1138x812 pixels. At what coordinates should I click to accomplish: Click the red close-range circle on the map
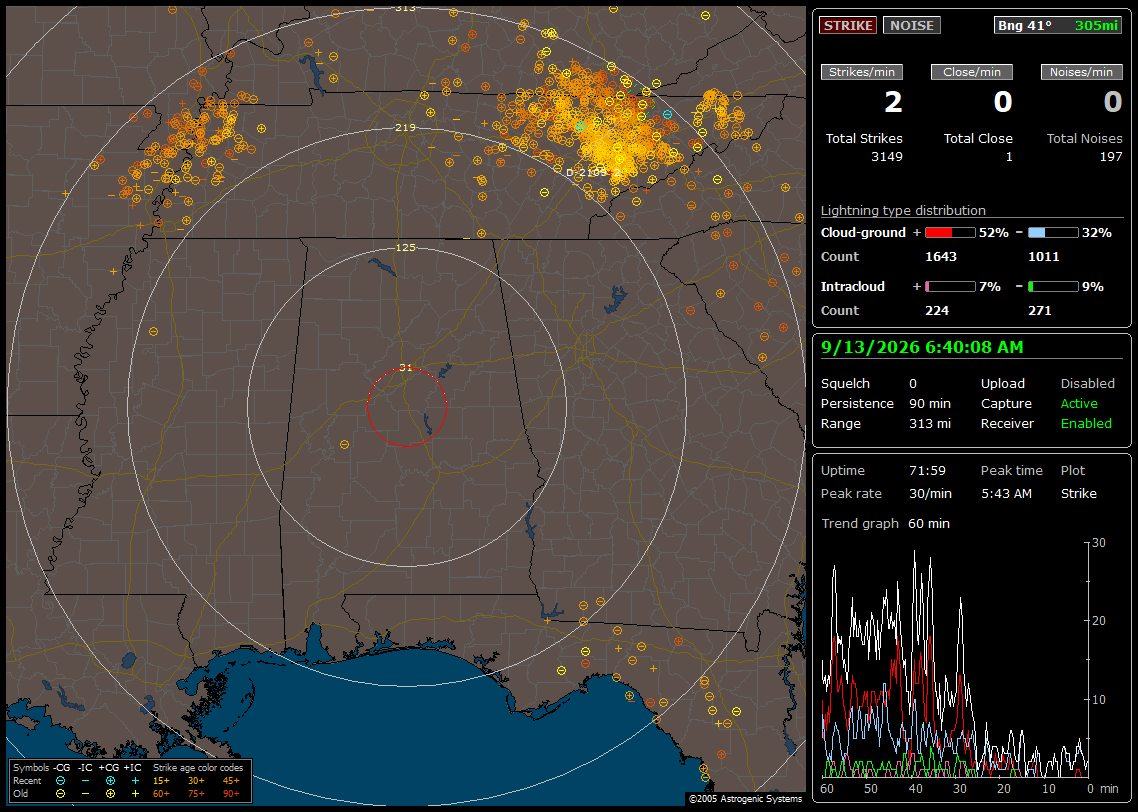click(x=406, y=407)
